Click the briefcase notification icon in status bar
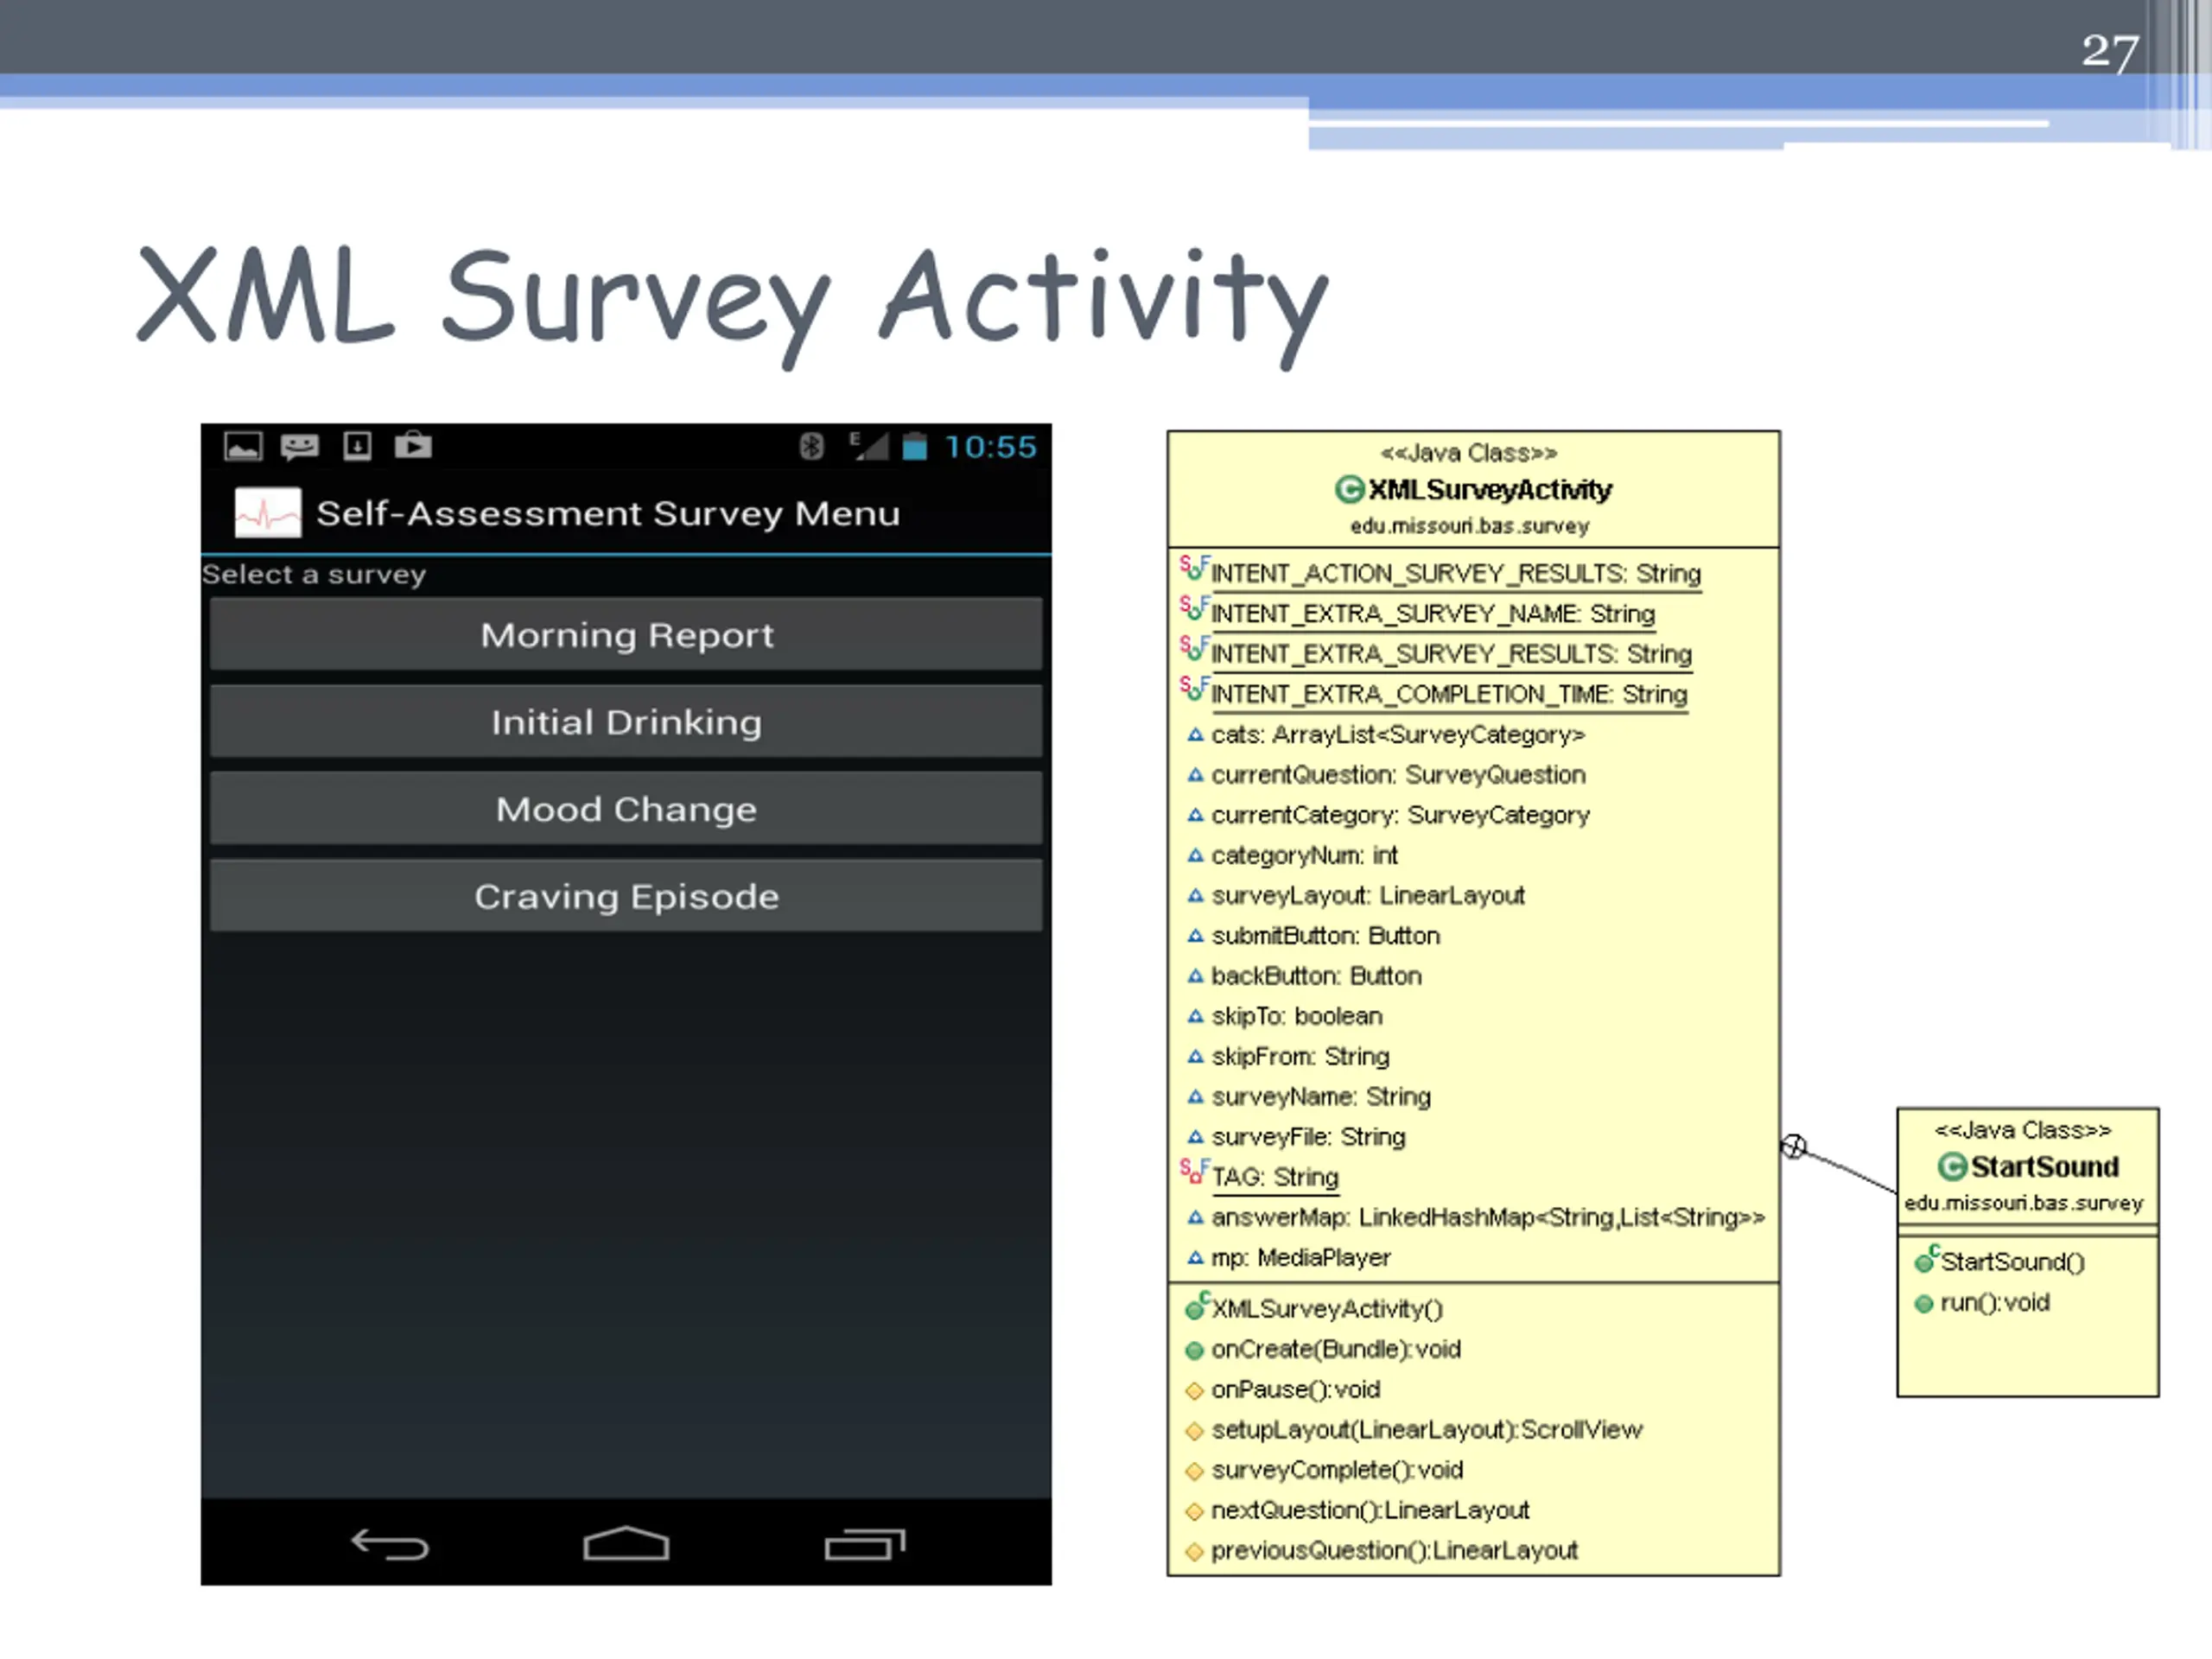Screen dimensions: 2212x1659 pos(413,445)
